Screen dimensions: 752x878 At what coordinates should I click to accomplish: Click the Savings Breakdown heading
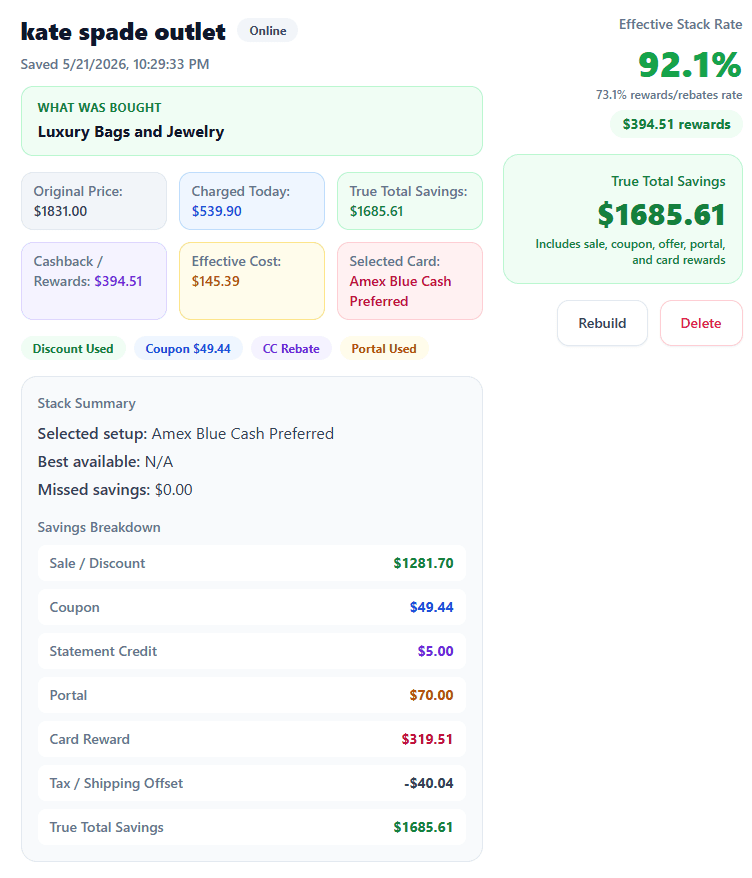pos(99,527)
